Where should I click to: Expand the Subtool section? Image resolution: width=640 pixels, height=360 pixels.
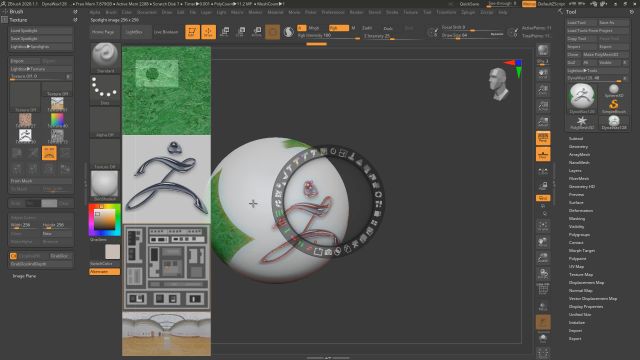[x=576, y=139]
